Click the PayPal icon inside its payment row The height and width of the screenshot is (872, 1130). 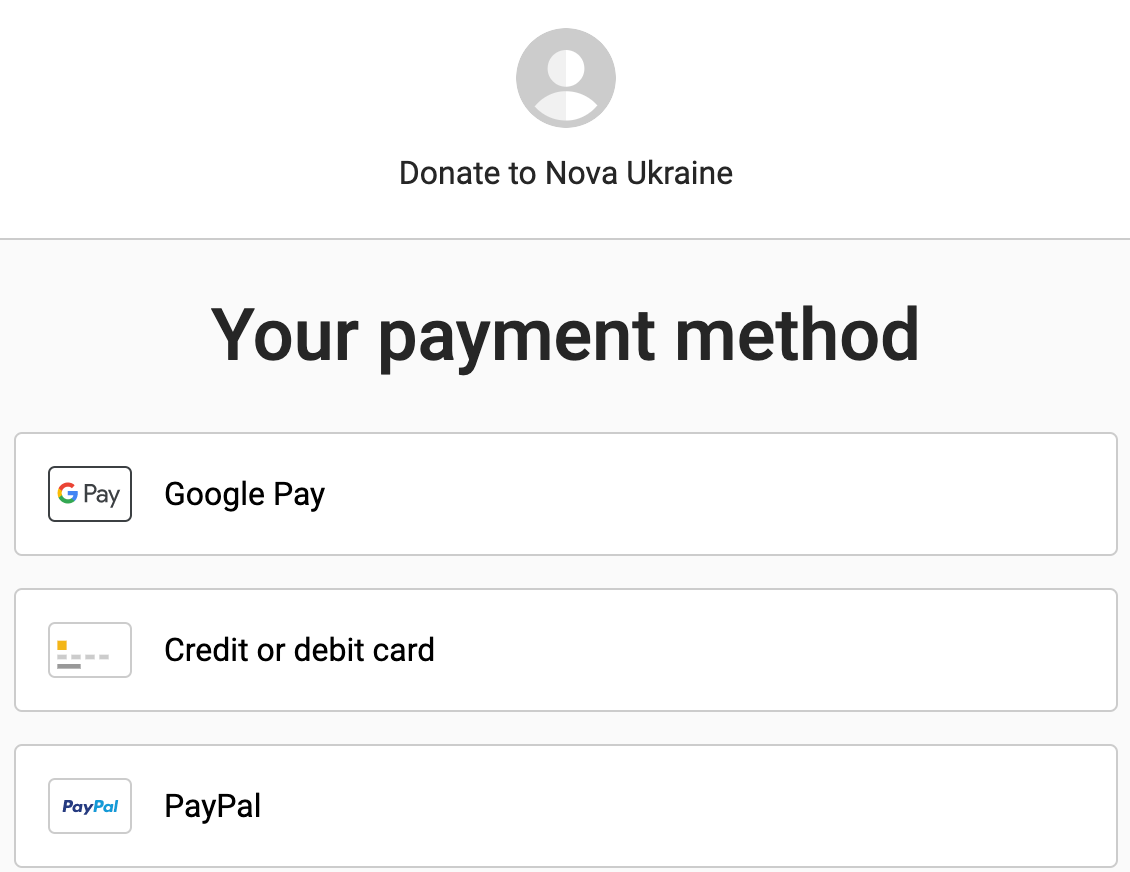(x=89, y=805)
